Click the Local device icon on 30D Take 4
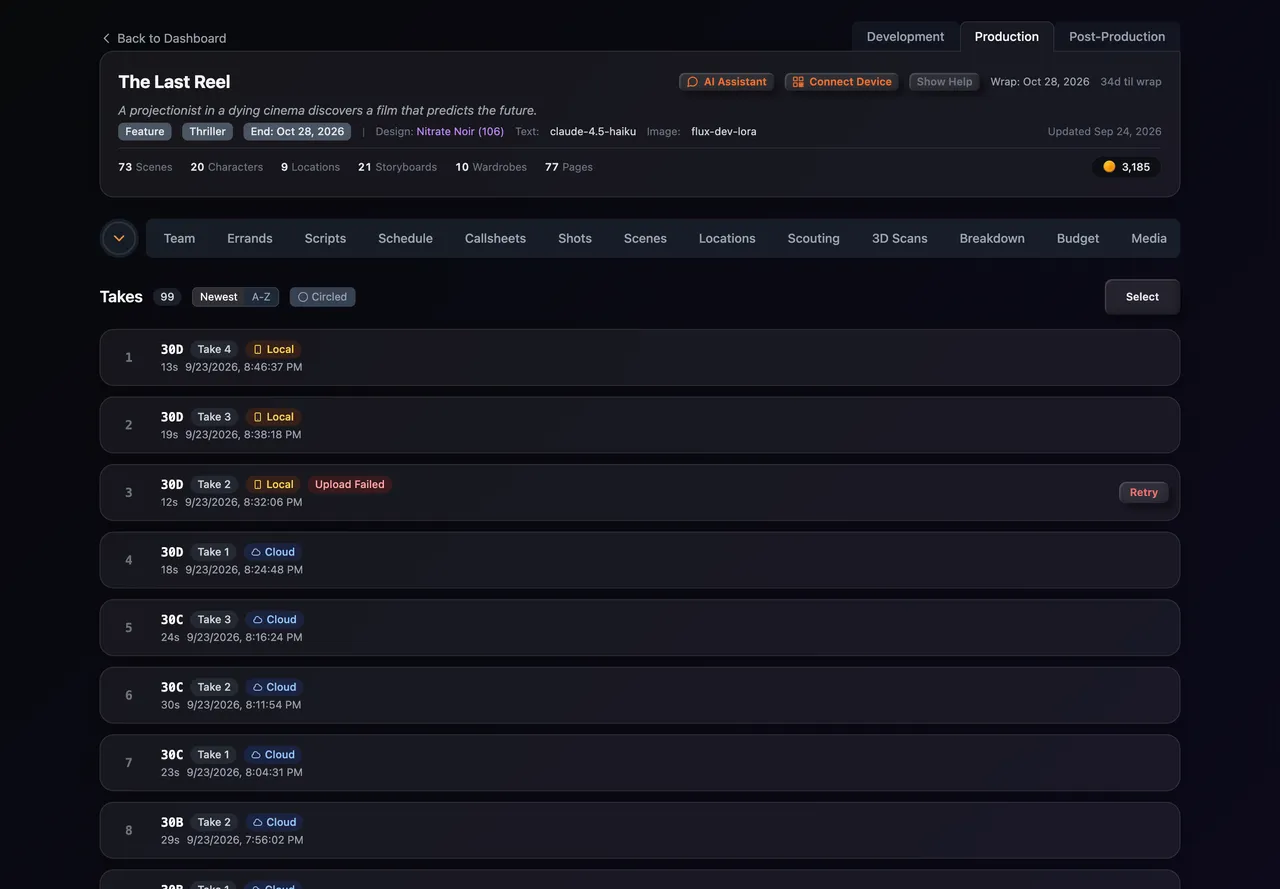This screenshot has height=889, width=1280. pyautogui.click(x=258, y=350)
